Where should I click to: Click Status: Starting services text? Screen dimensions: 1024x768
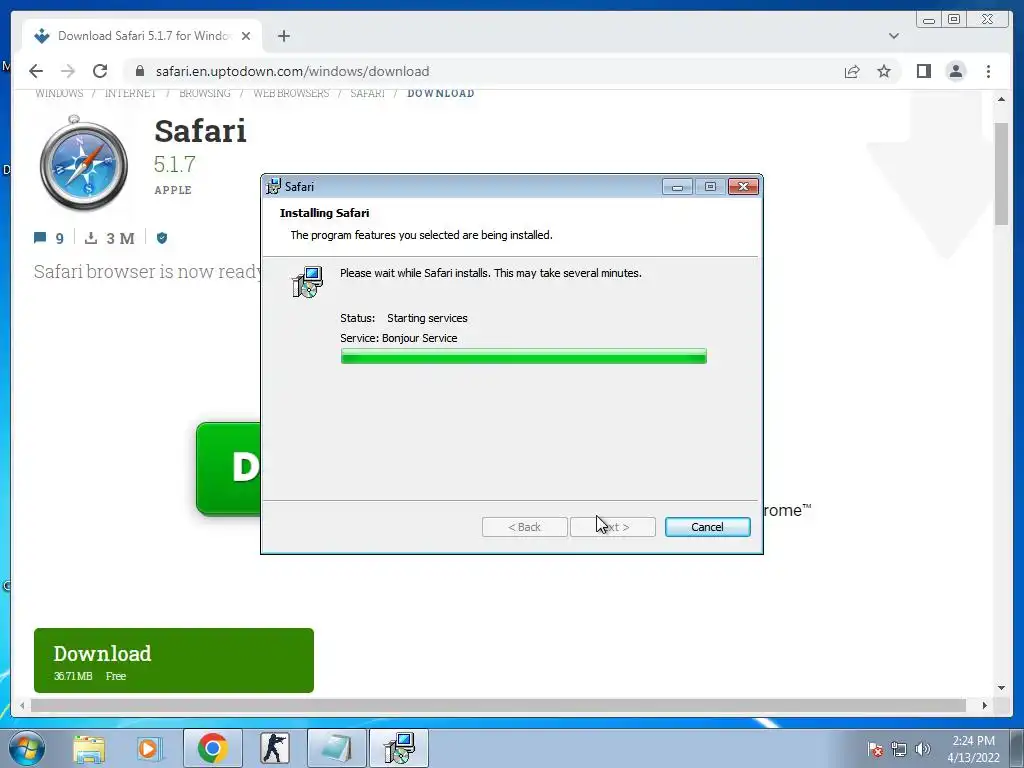click(x=404, y=318)
